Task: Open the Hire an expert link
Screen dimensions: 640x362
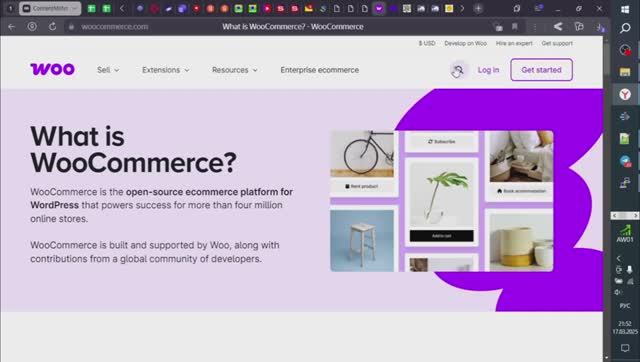Action: (x=514, y=43)
